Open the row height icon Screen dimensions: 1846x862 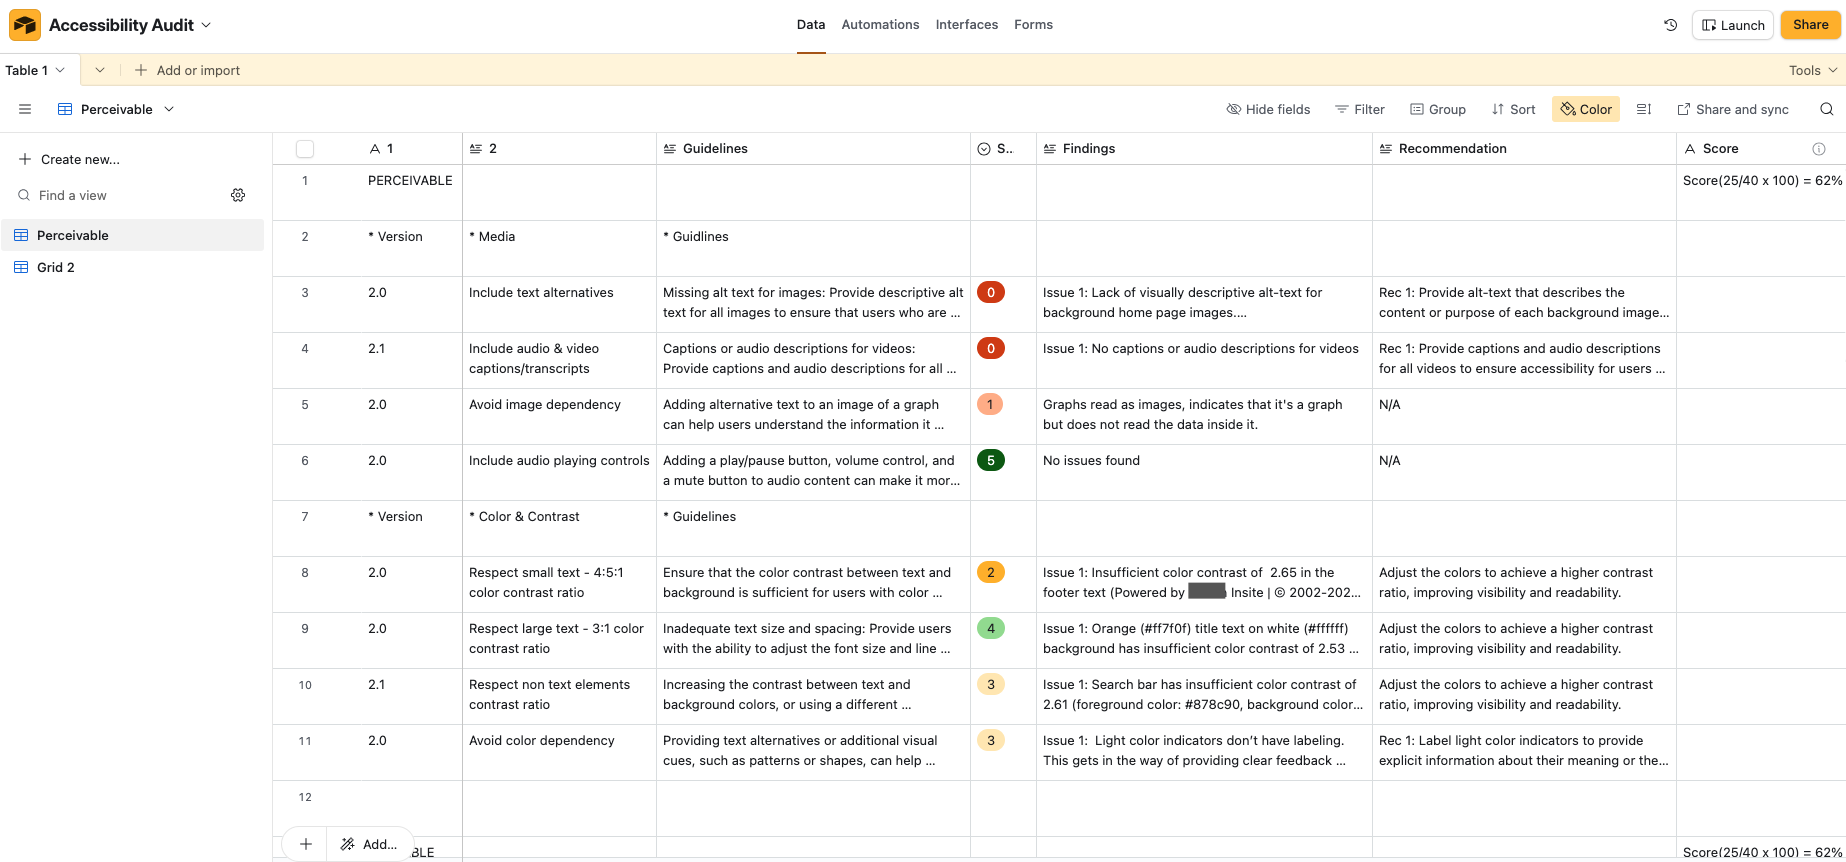pyautogui.click(x=1643, y=109)
